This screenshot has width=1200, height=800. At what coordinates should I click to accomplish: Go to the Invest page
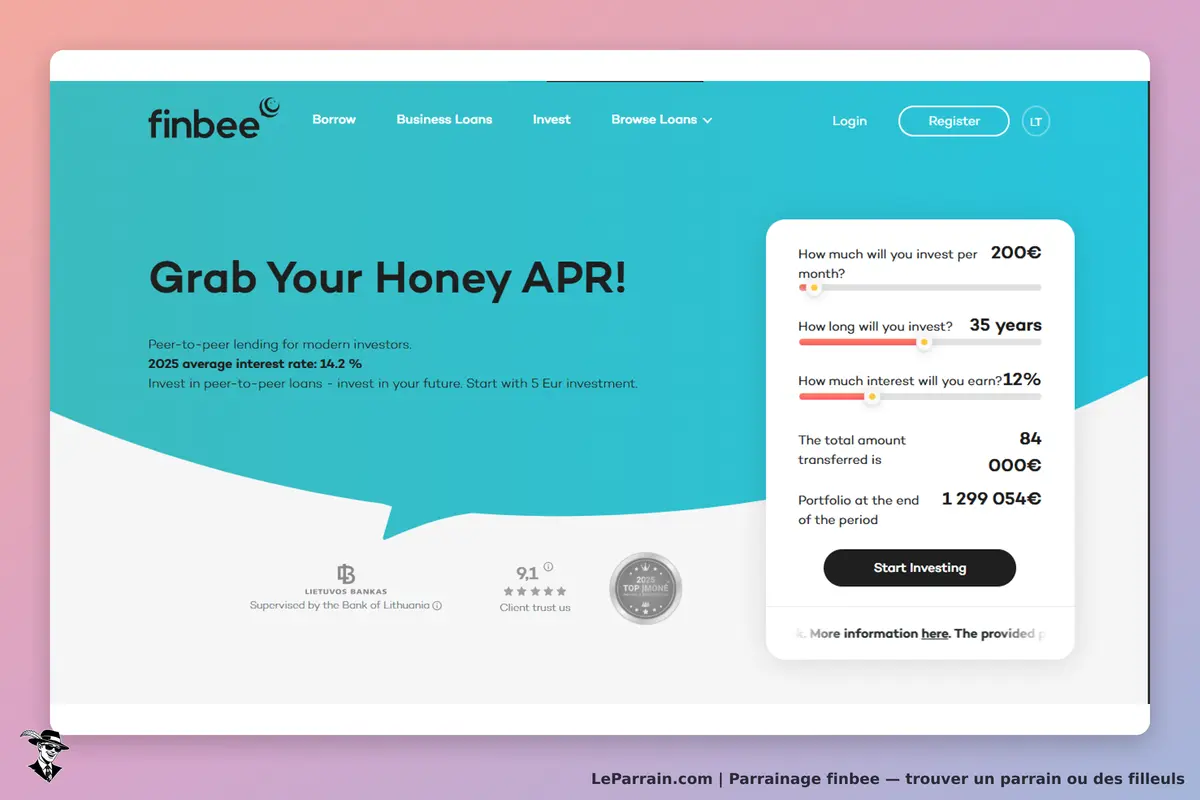coord(551,119)
